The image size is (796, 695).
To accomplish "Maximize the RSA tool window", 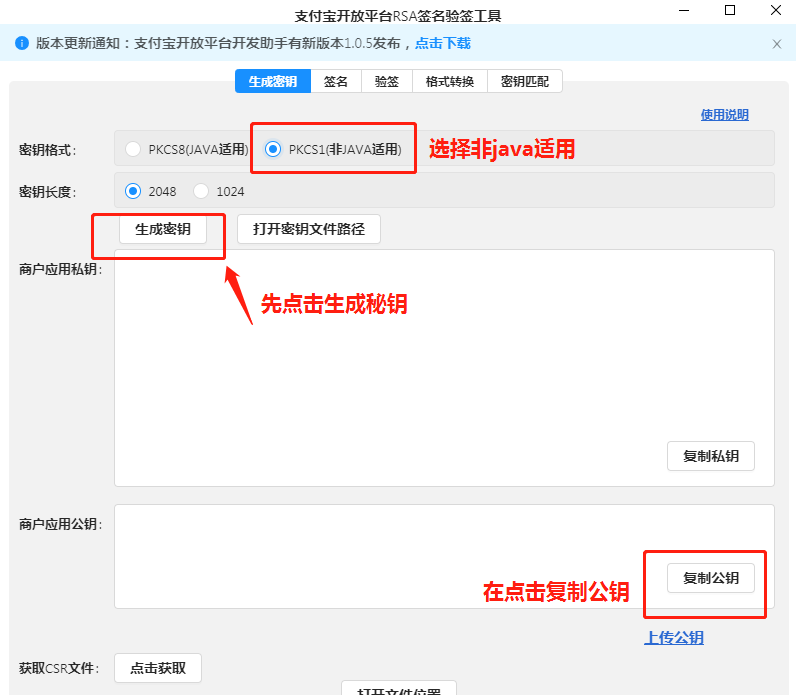I will click(x=730, y=10).
